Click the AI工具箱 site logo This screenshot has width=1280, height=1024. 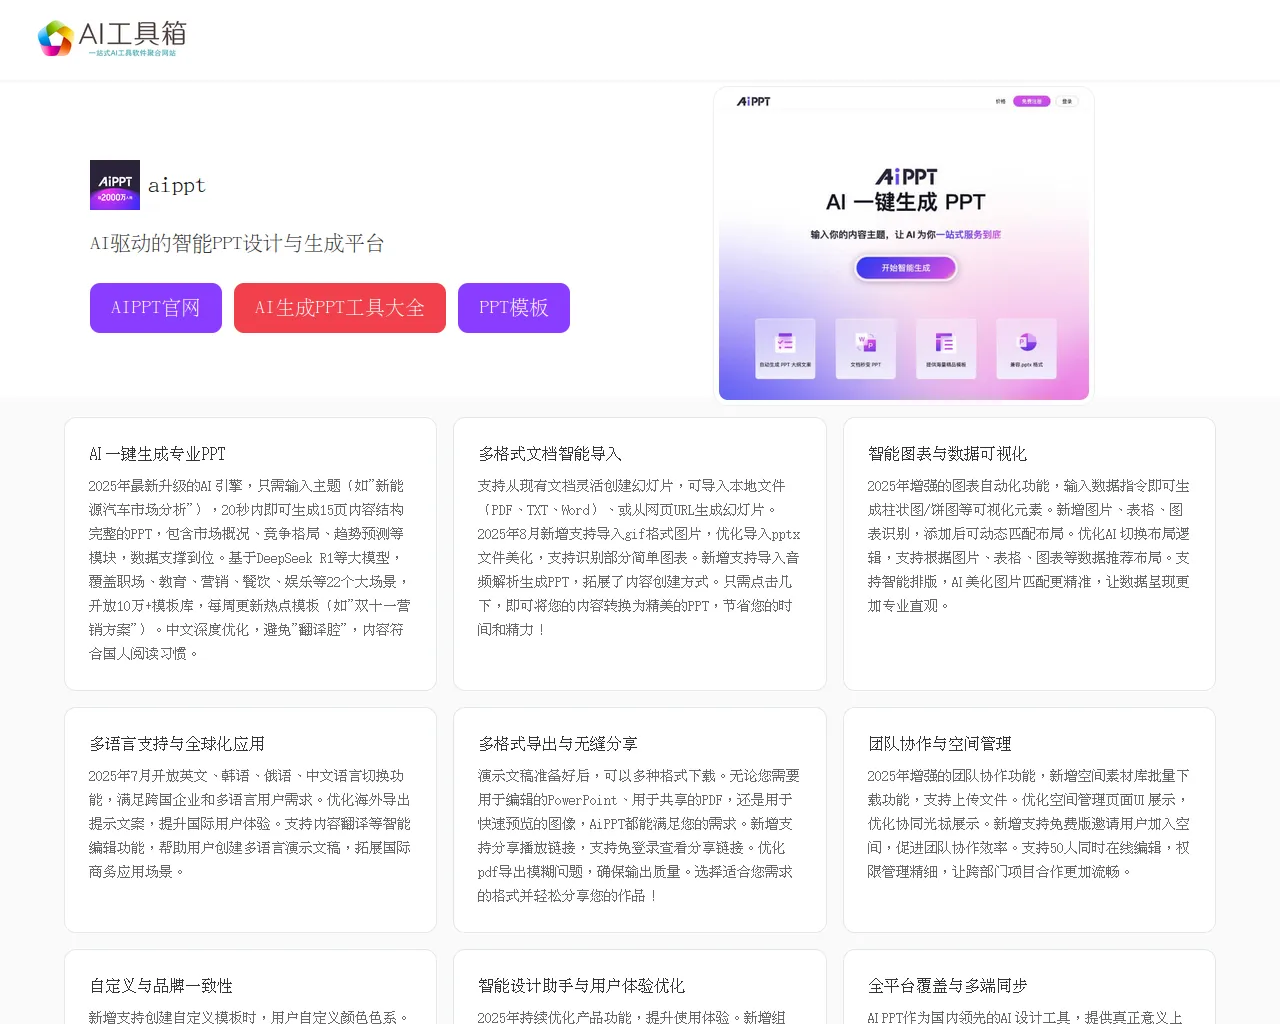click(x=112, y=39)
